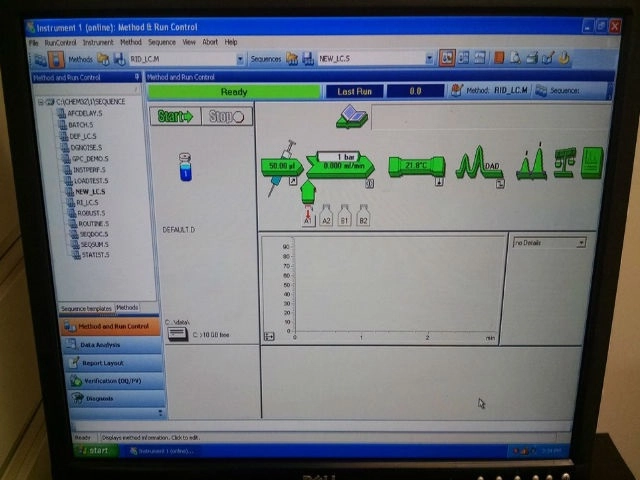Open the RunControl menu

click(x=60, y=42)
